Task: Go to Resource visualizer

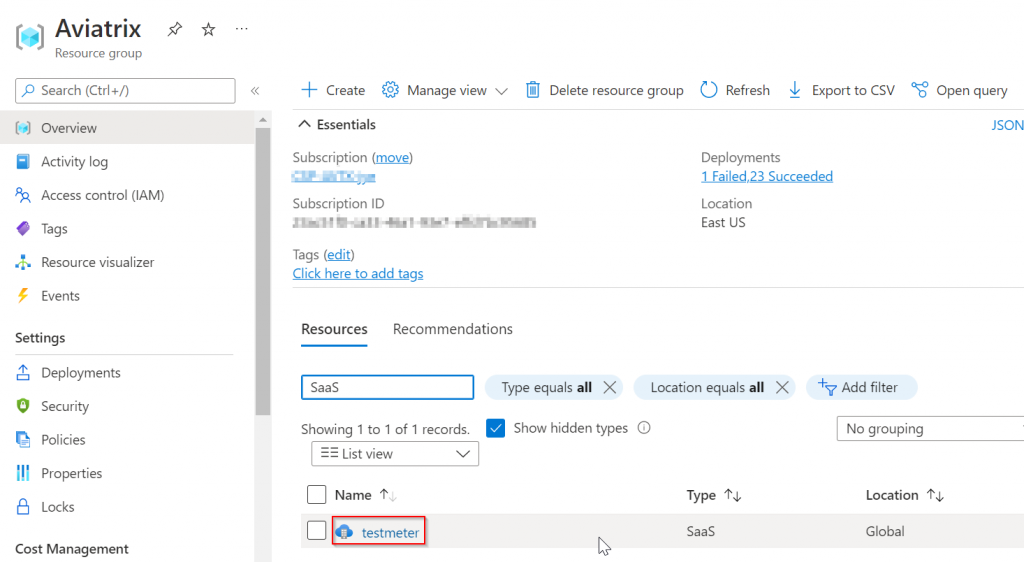Action: coord(97,262)
